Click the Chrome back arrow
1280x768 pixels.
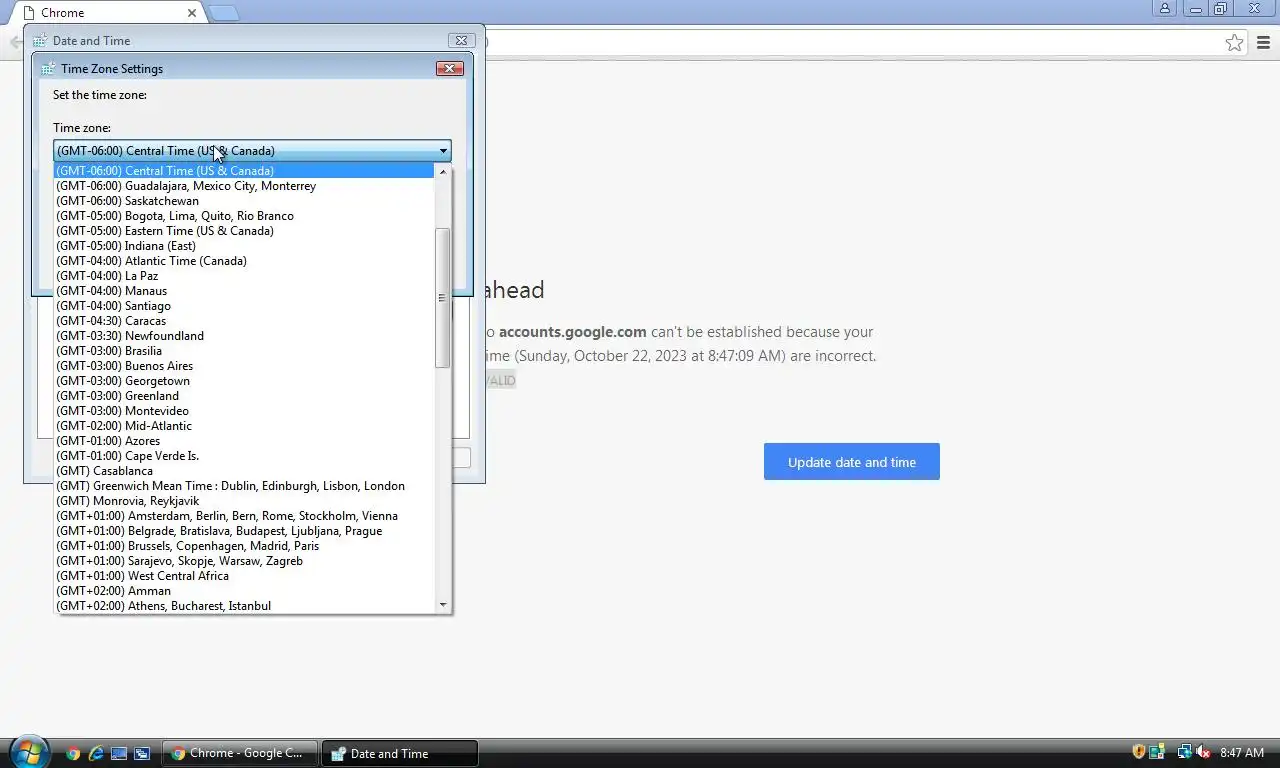[x=16, y=42]
